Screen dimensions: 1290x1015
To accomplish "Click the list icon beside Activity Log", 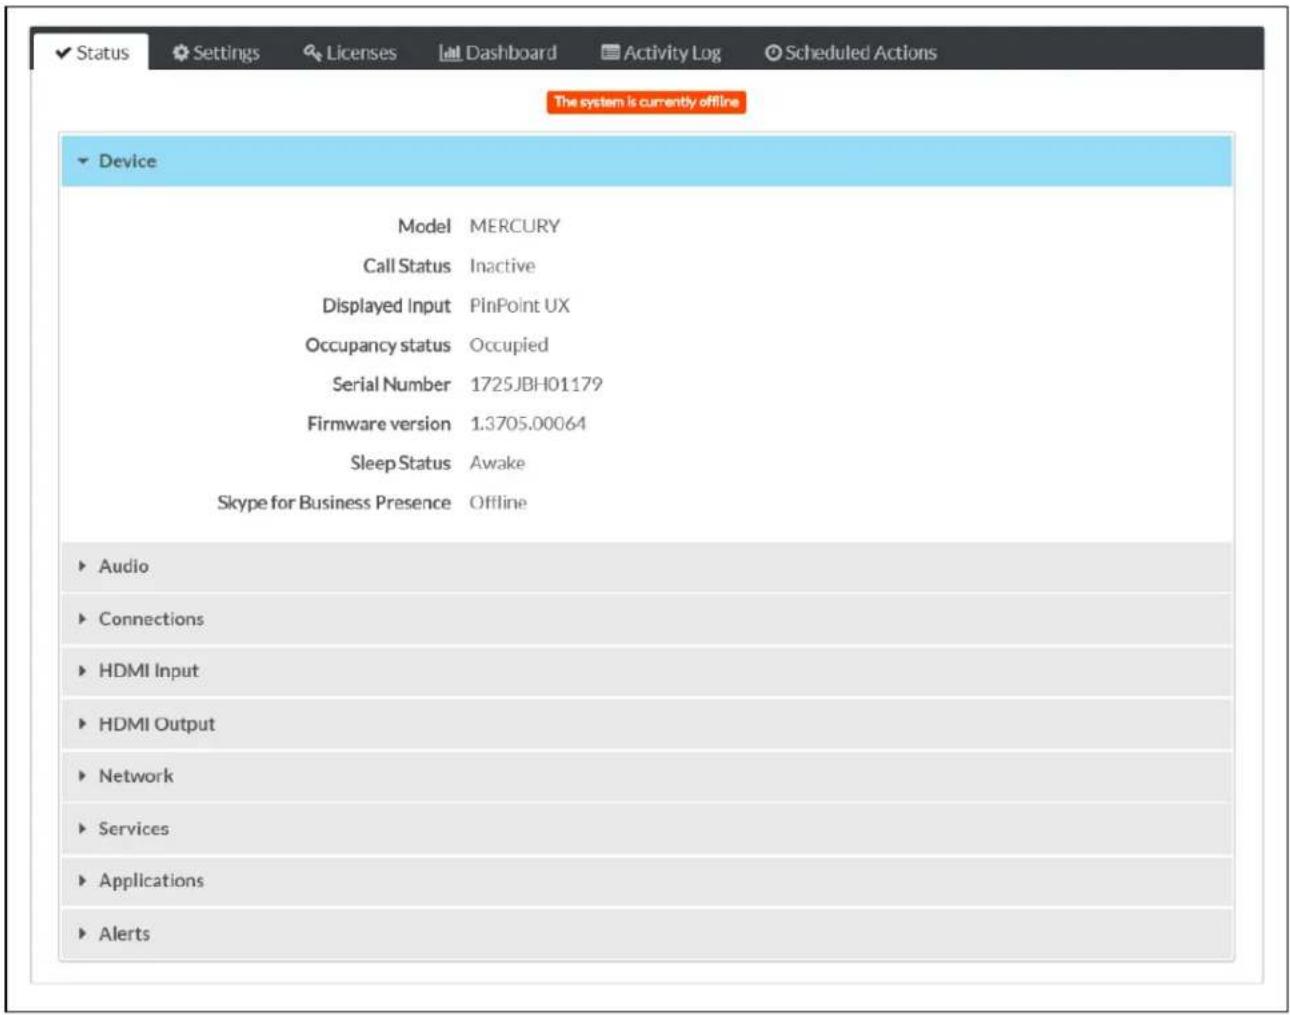I will (610, 52).
